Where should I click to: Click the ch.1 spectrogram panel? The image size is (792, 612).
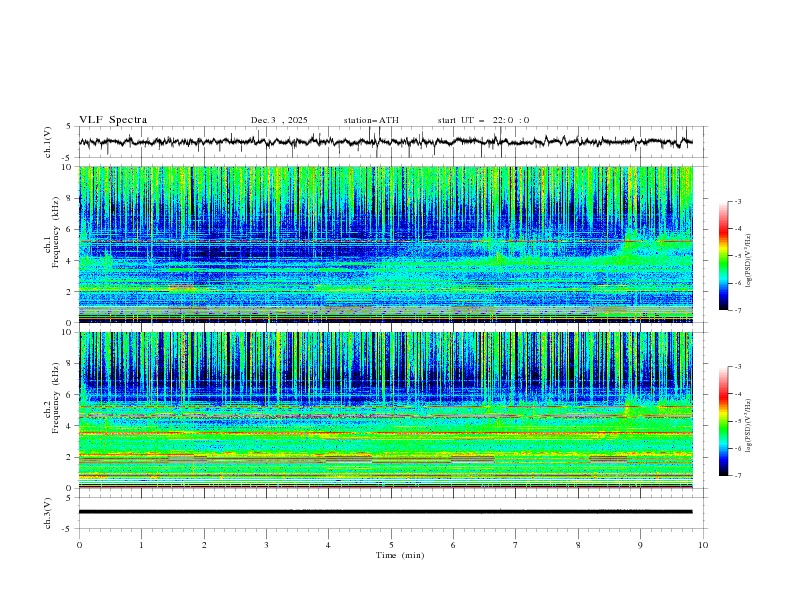[x=385, y=244]
